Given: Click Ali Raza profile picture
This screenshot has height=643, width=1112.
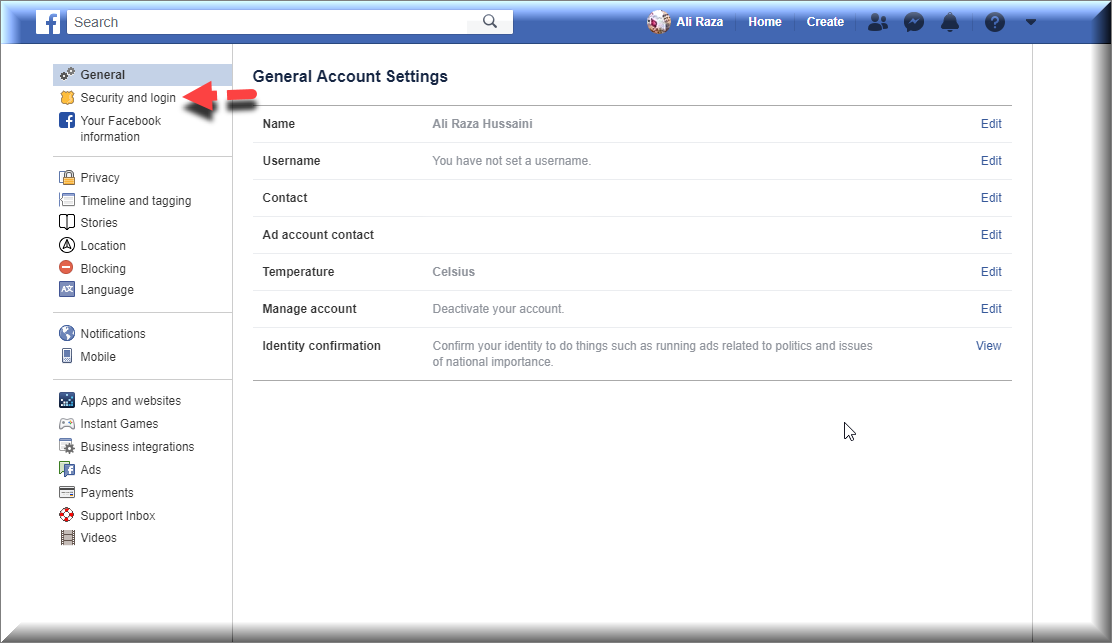Looking at the screenshot, I should point(658,22).
